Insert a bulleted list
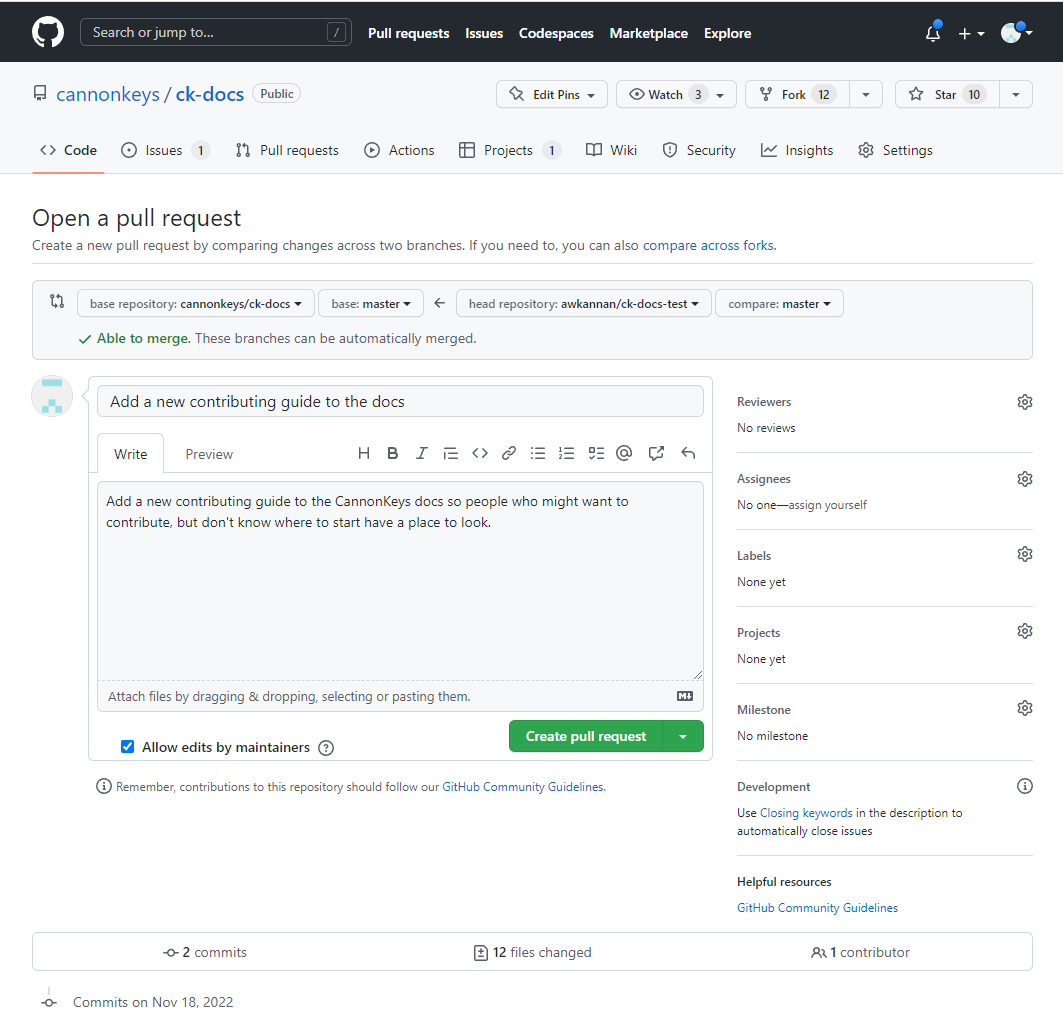This screenshot has width=1063, height=1010. [538, 453]
